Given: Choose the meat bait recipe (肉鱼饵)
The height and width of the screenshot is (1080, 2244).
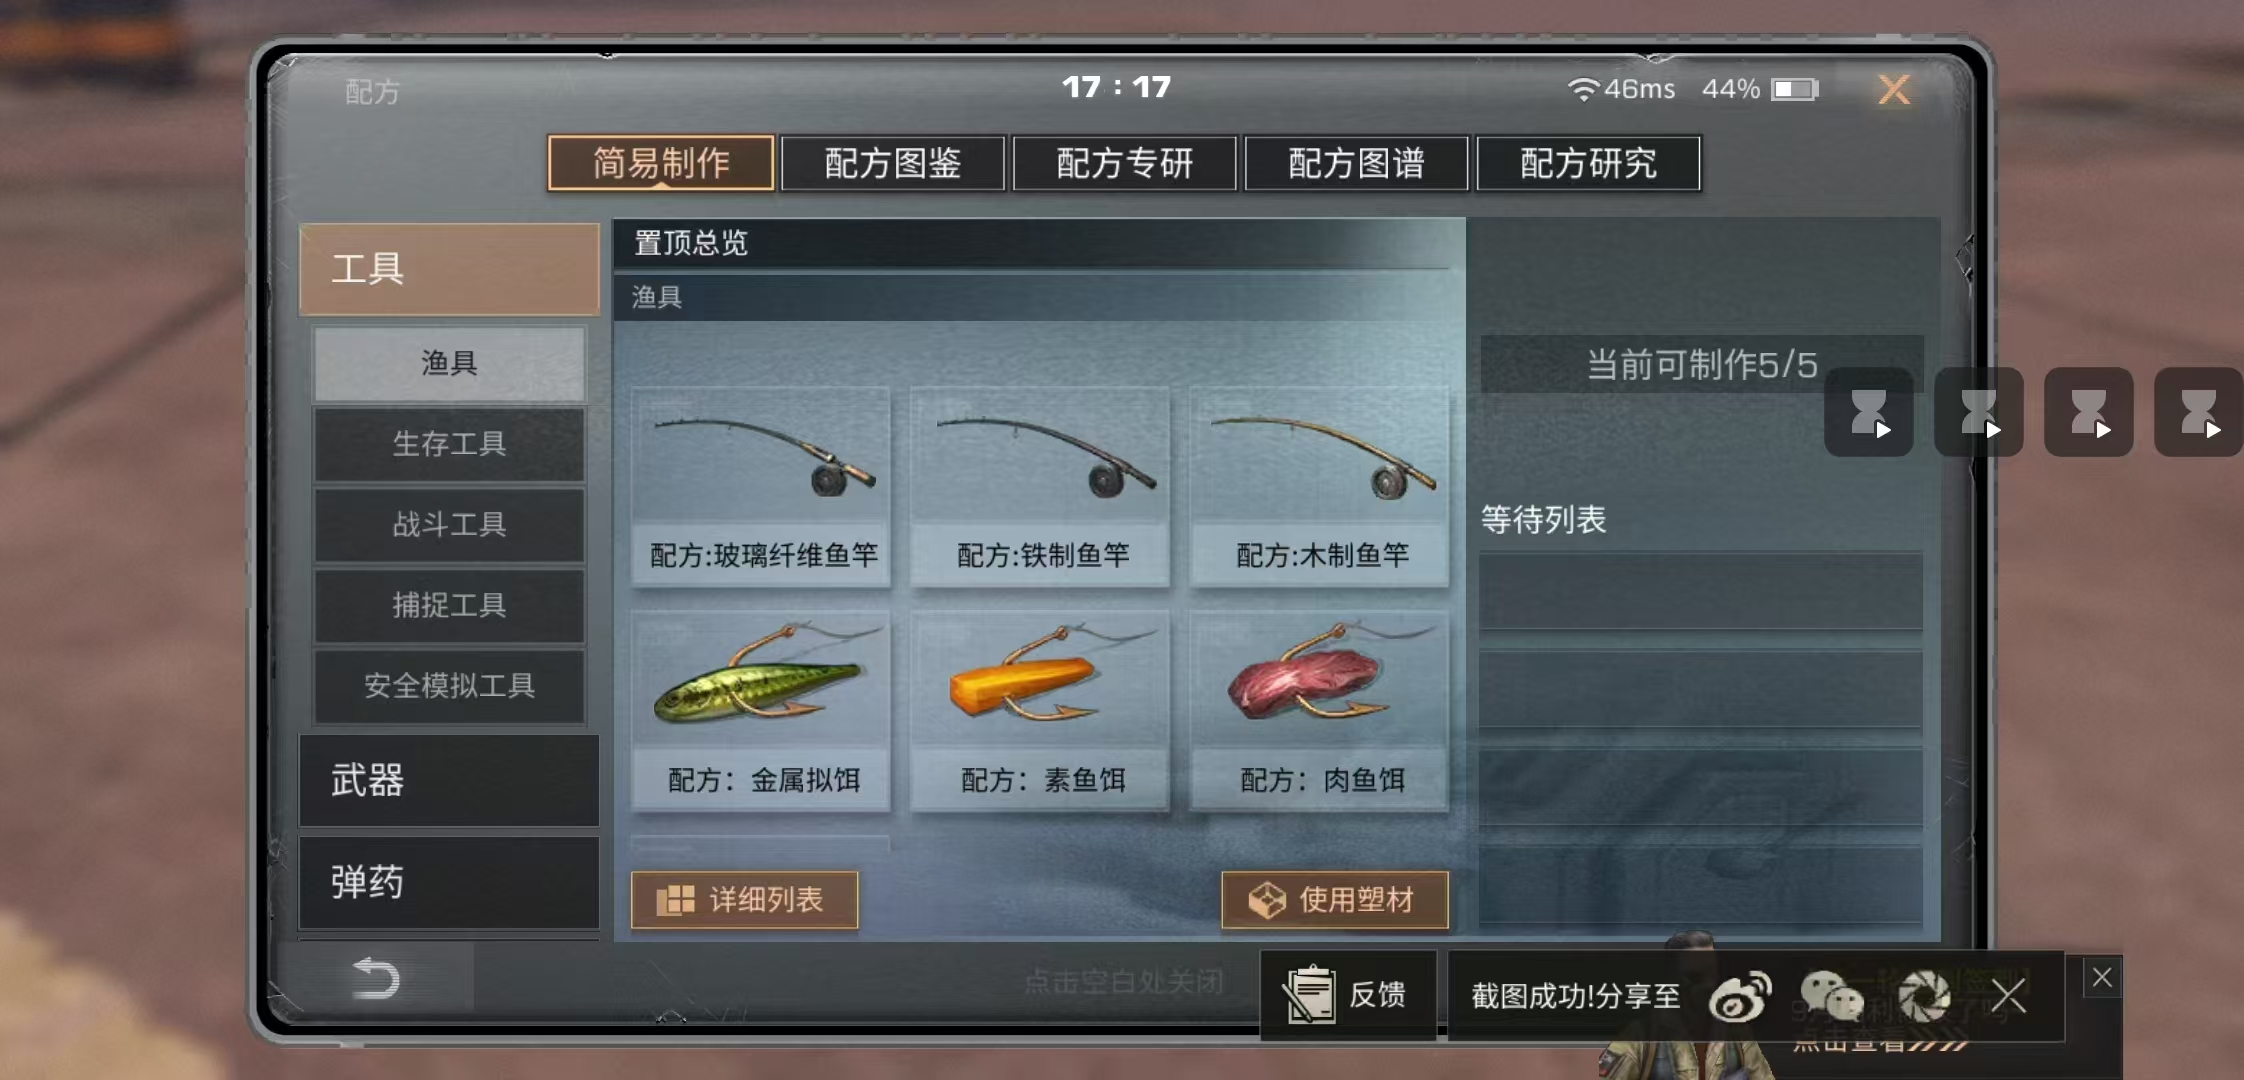Looking at the screenshot, I should tap(1320, 711).
